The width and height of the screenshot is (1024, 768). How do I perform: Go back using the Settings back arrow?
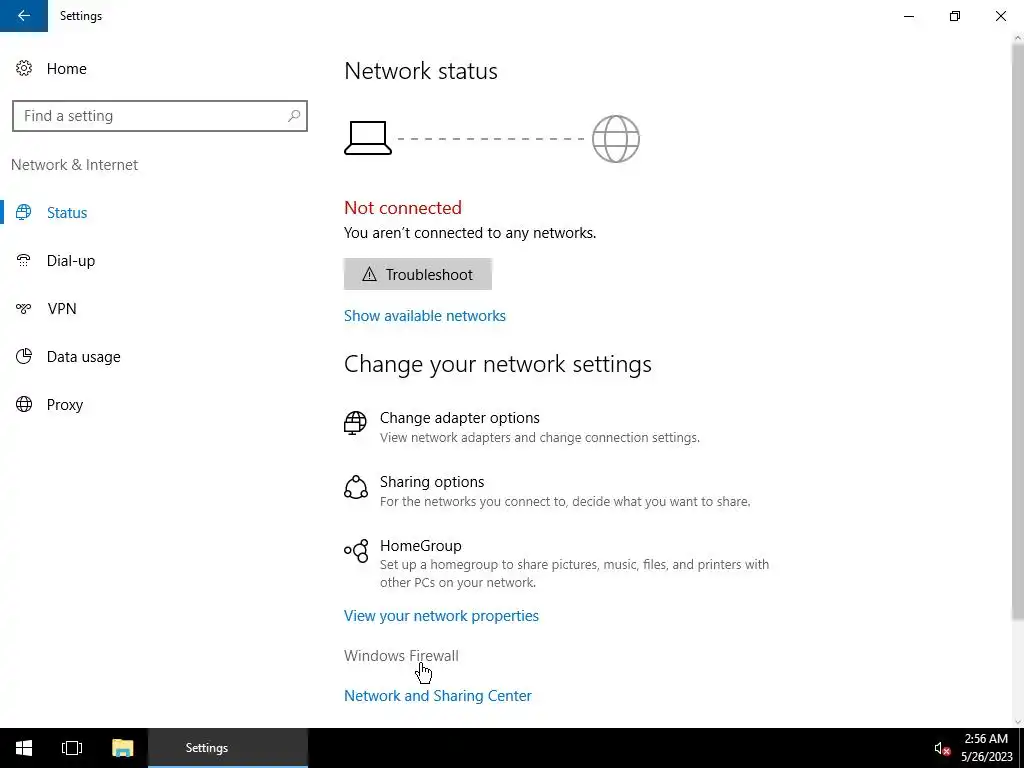point(24,16)
